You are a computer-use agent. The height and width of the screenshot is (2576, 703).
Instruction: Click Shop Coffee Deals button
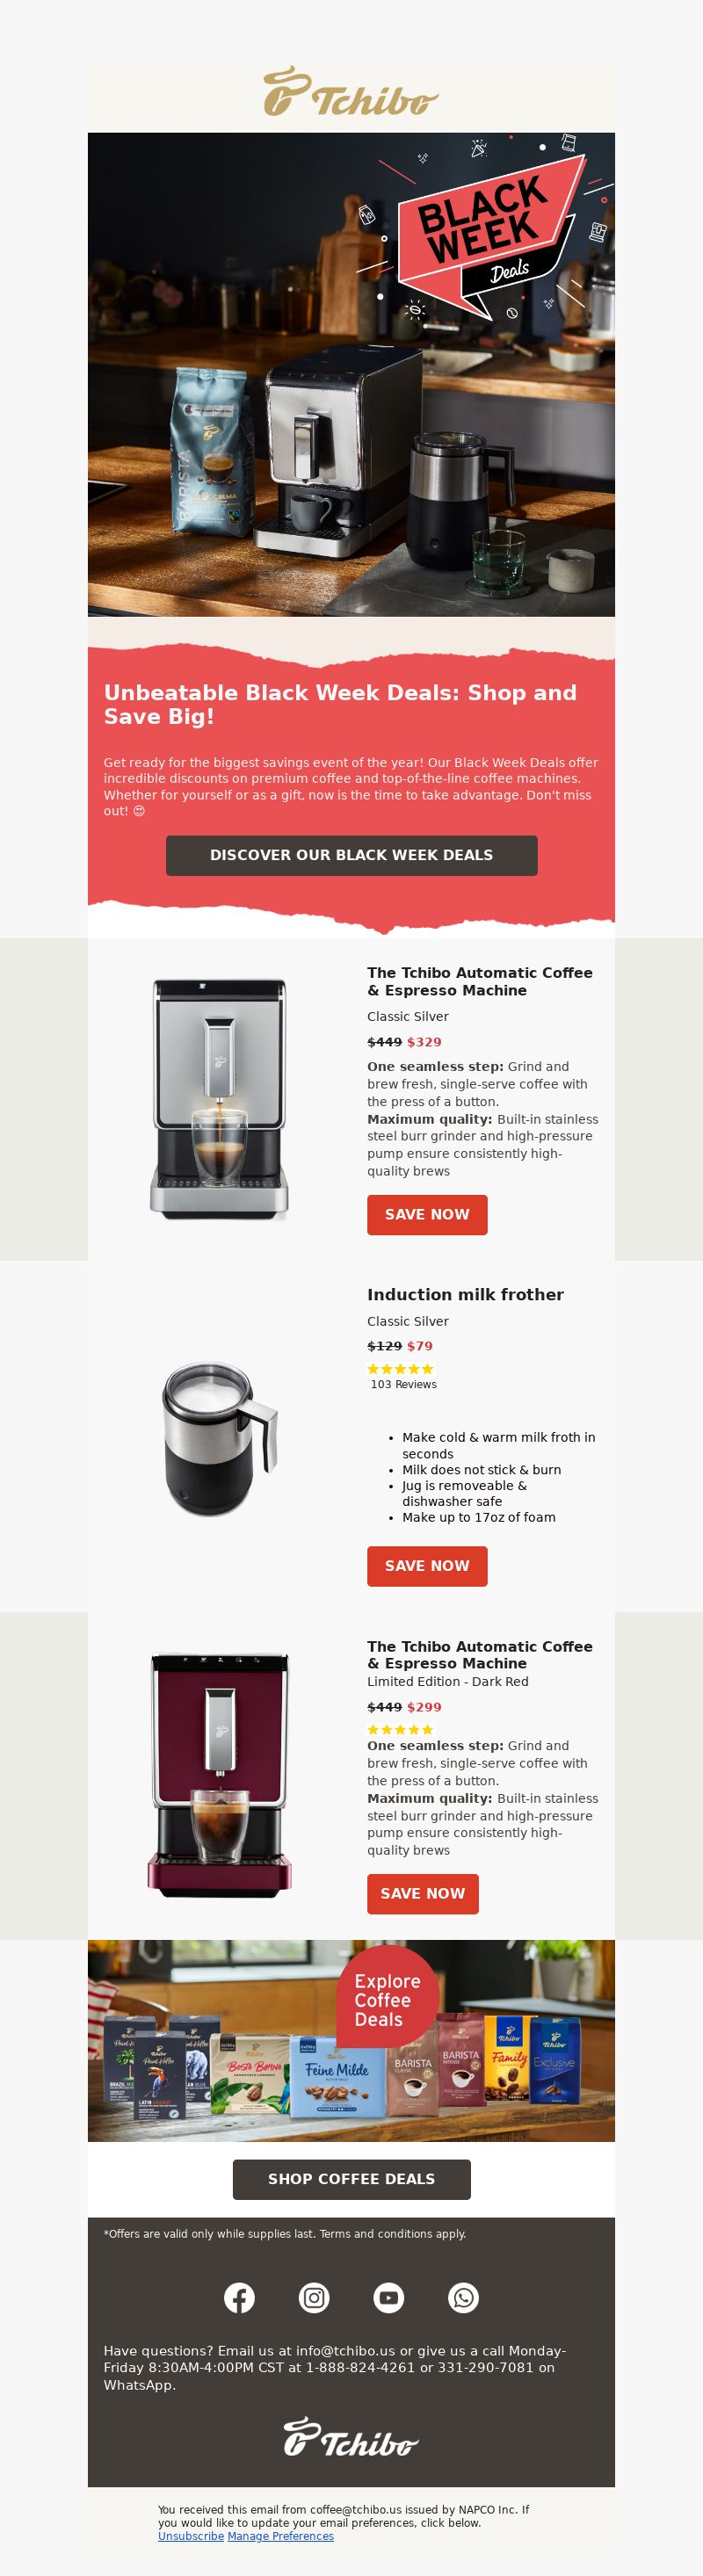pos(351,2179)
